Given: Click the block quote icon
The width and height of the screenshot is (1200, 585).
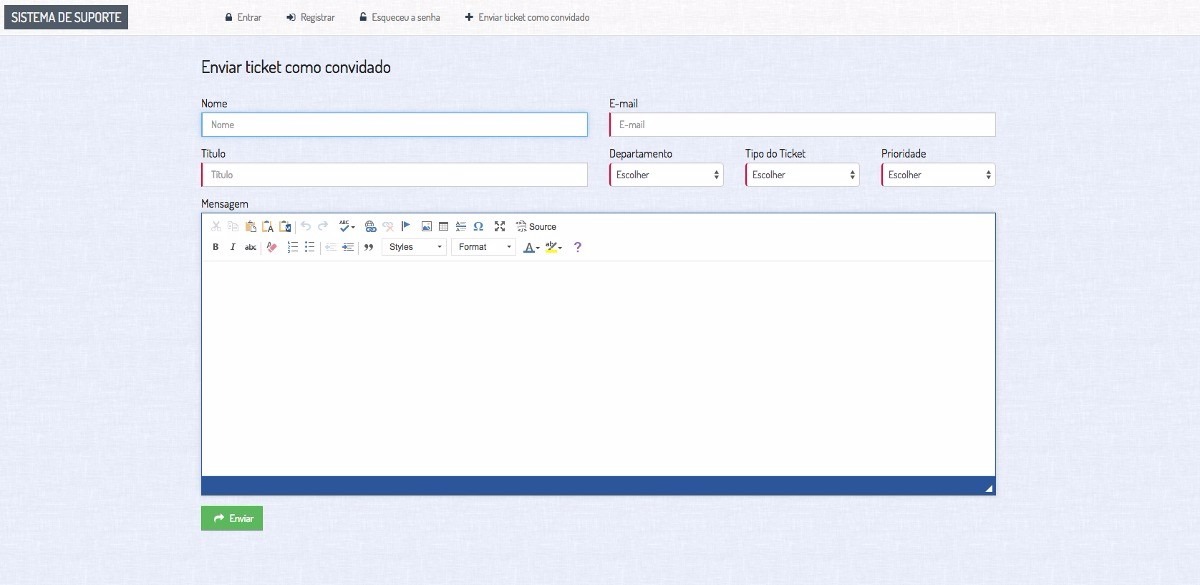Looking at the screenshot, I should (x=368, y=247).
